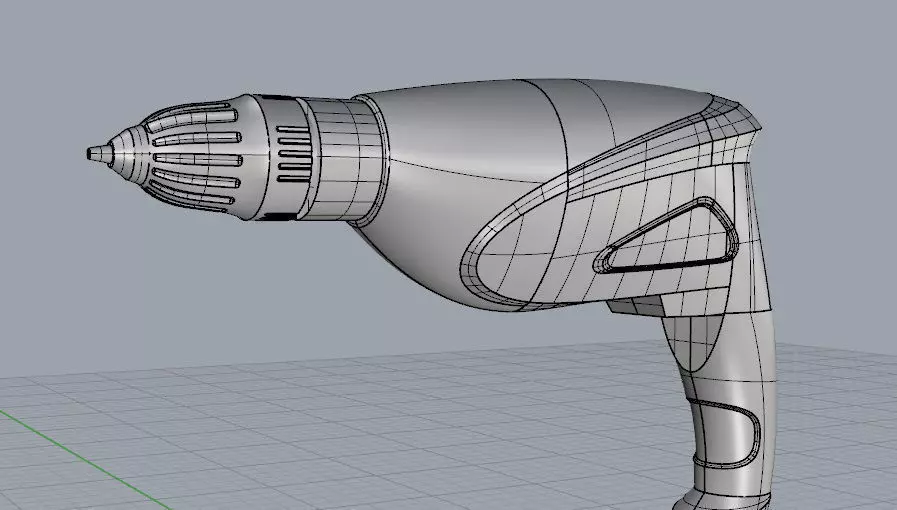Image resolution: width=897 pixels, height=510 pixels.
Task: Select the drill's pointed tip
Action: [x=100, y=154]
